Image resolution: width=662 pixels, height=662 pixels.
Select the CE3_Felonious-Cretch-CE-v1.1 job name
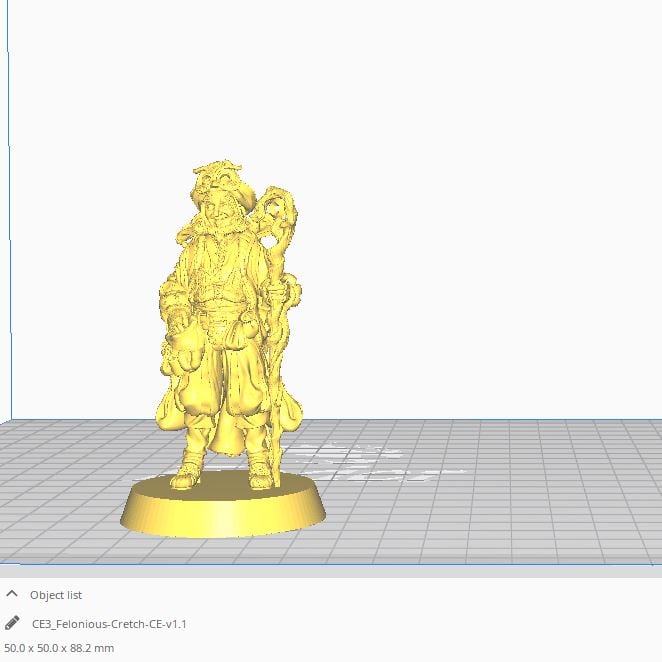(x=109, y=623)
